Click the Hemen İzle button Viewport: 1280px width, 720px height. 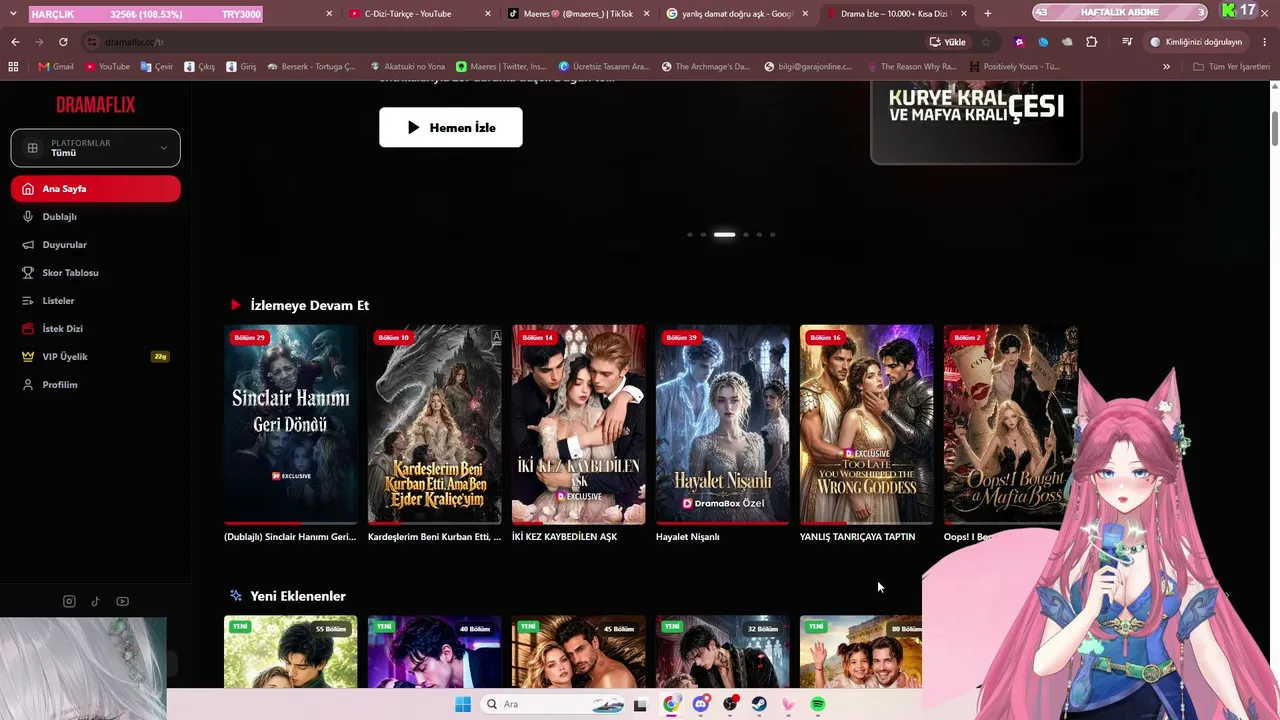[451, 127]
